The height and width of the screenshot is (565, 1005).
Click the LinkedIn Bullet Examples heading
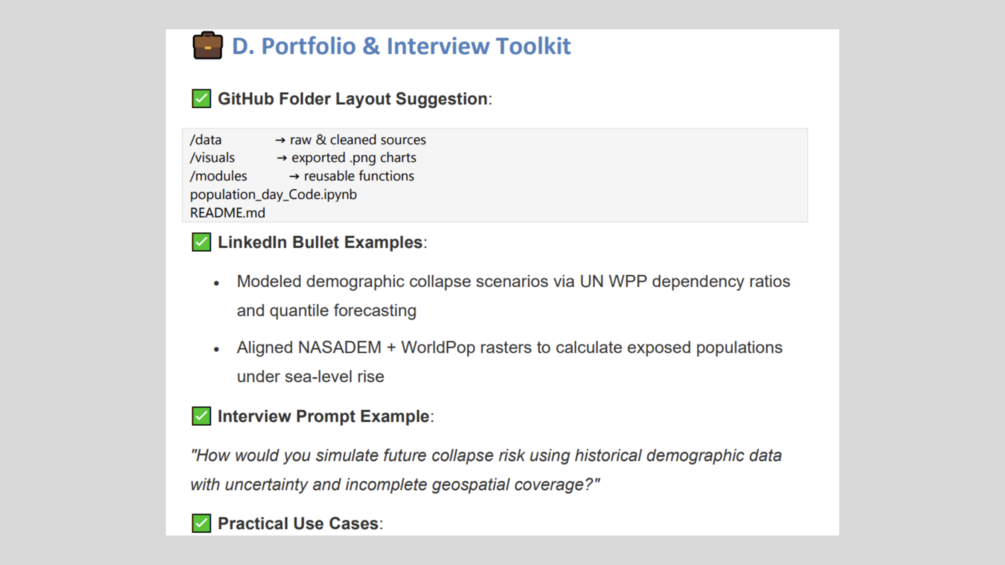(322, 242)
